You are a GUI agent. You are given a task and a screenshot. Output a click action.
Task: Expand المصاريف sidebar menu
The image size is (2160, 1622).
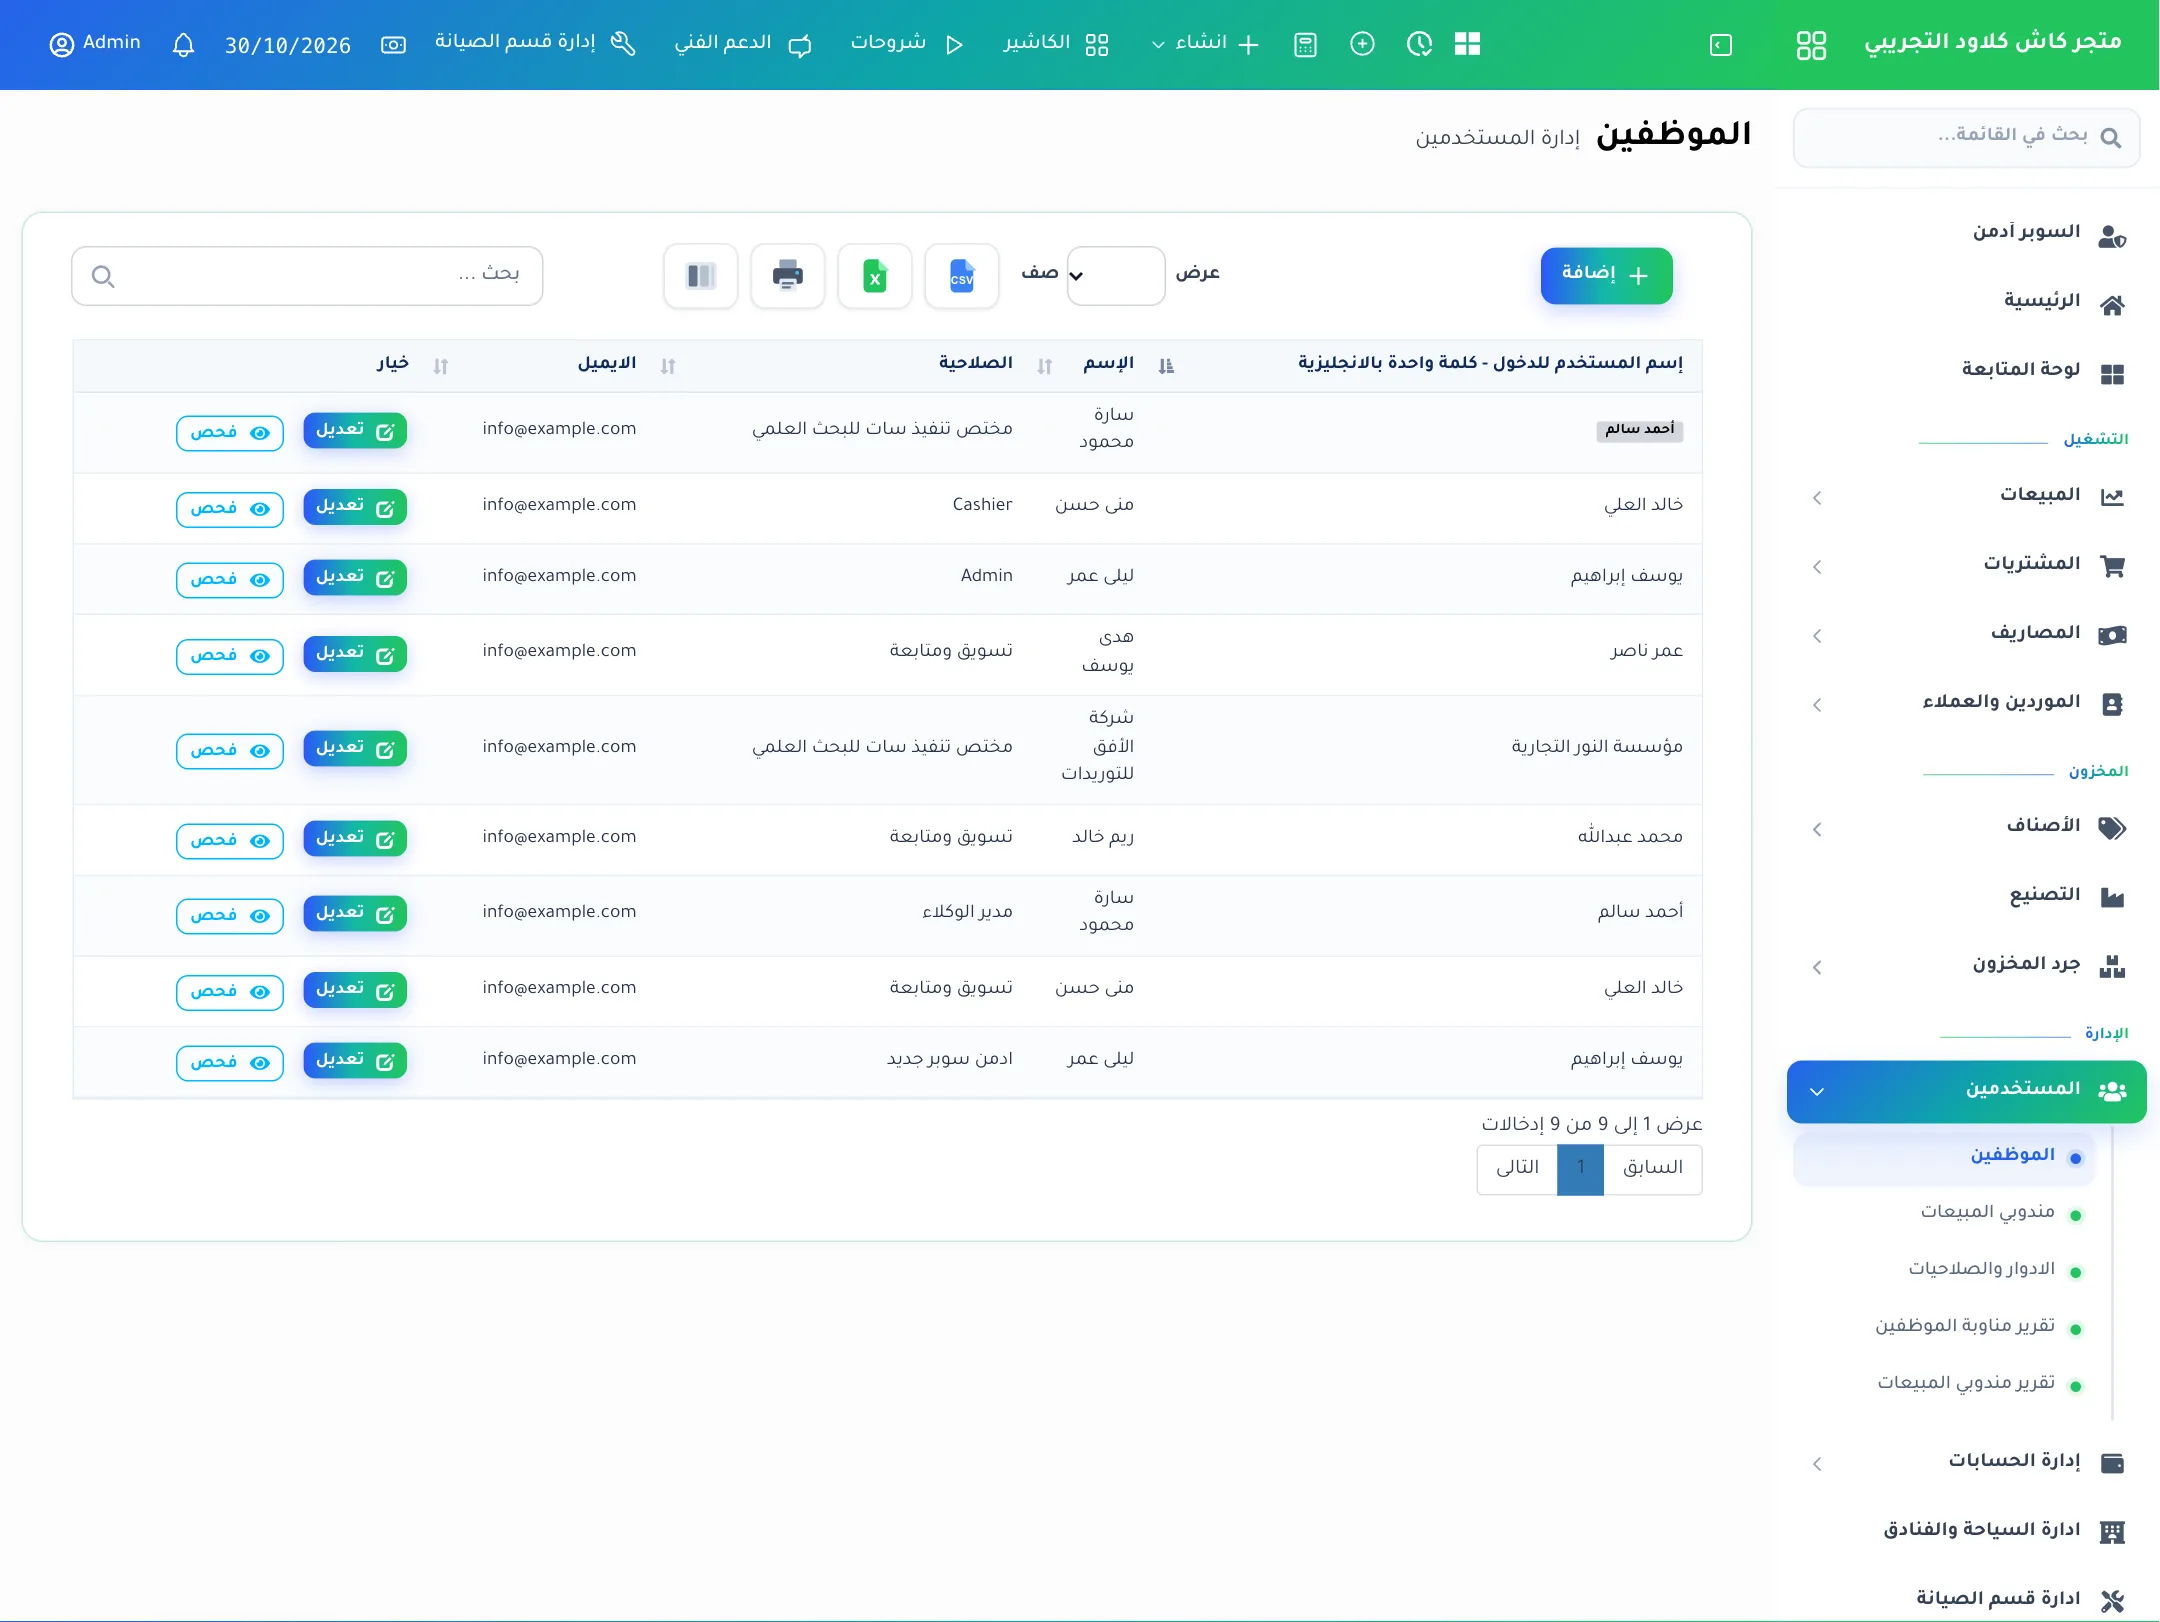click(x=1967, y=634)
